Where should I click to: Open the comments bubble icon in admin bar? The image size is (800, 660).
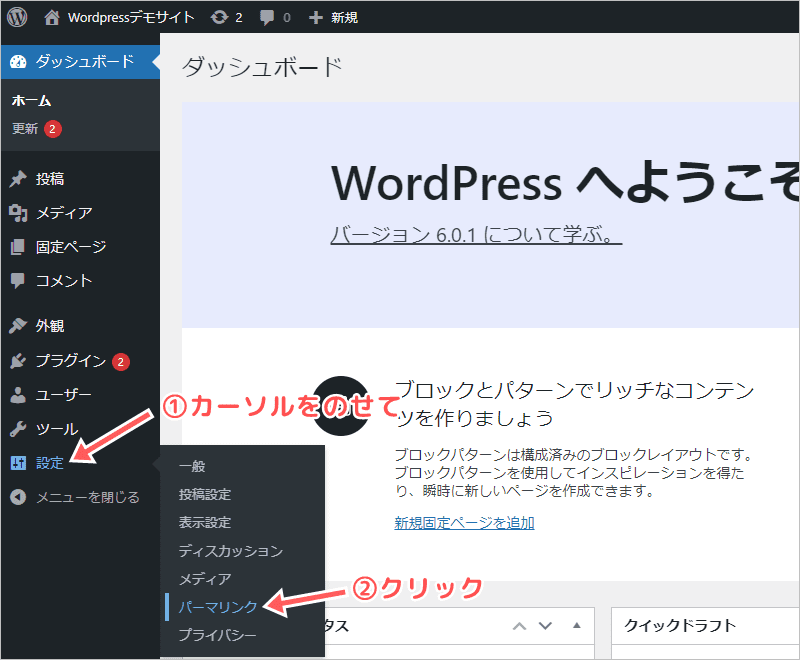[x=267, y=17]
